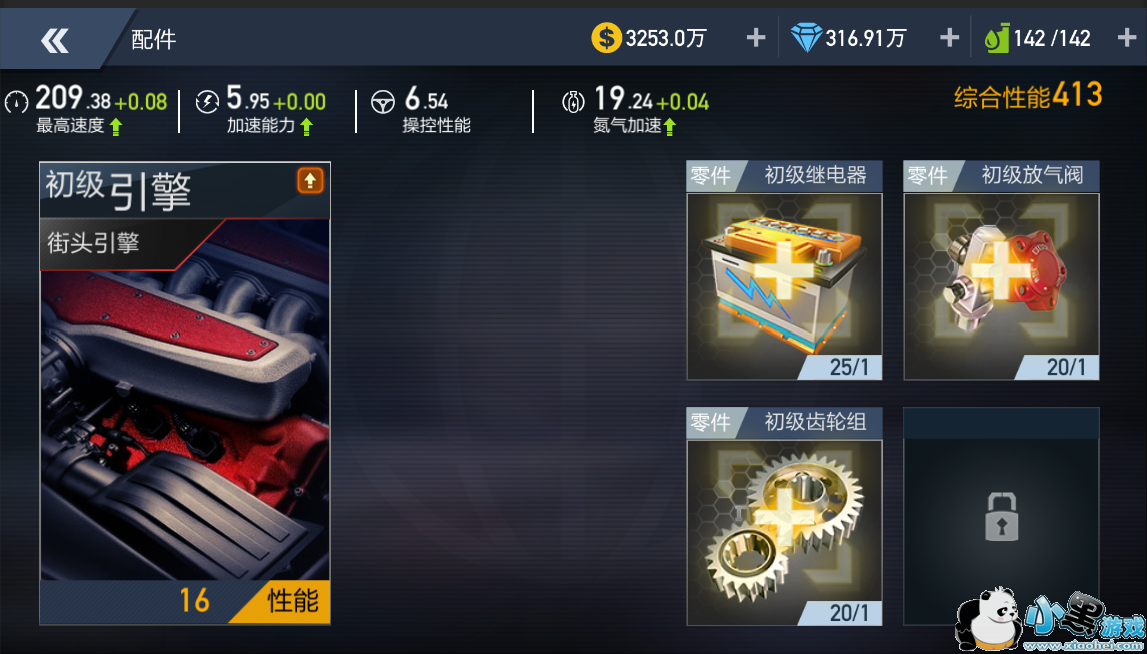
Task: Click the 配件 page title
Action: click(x=154, y=40)
